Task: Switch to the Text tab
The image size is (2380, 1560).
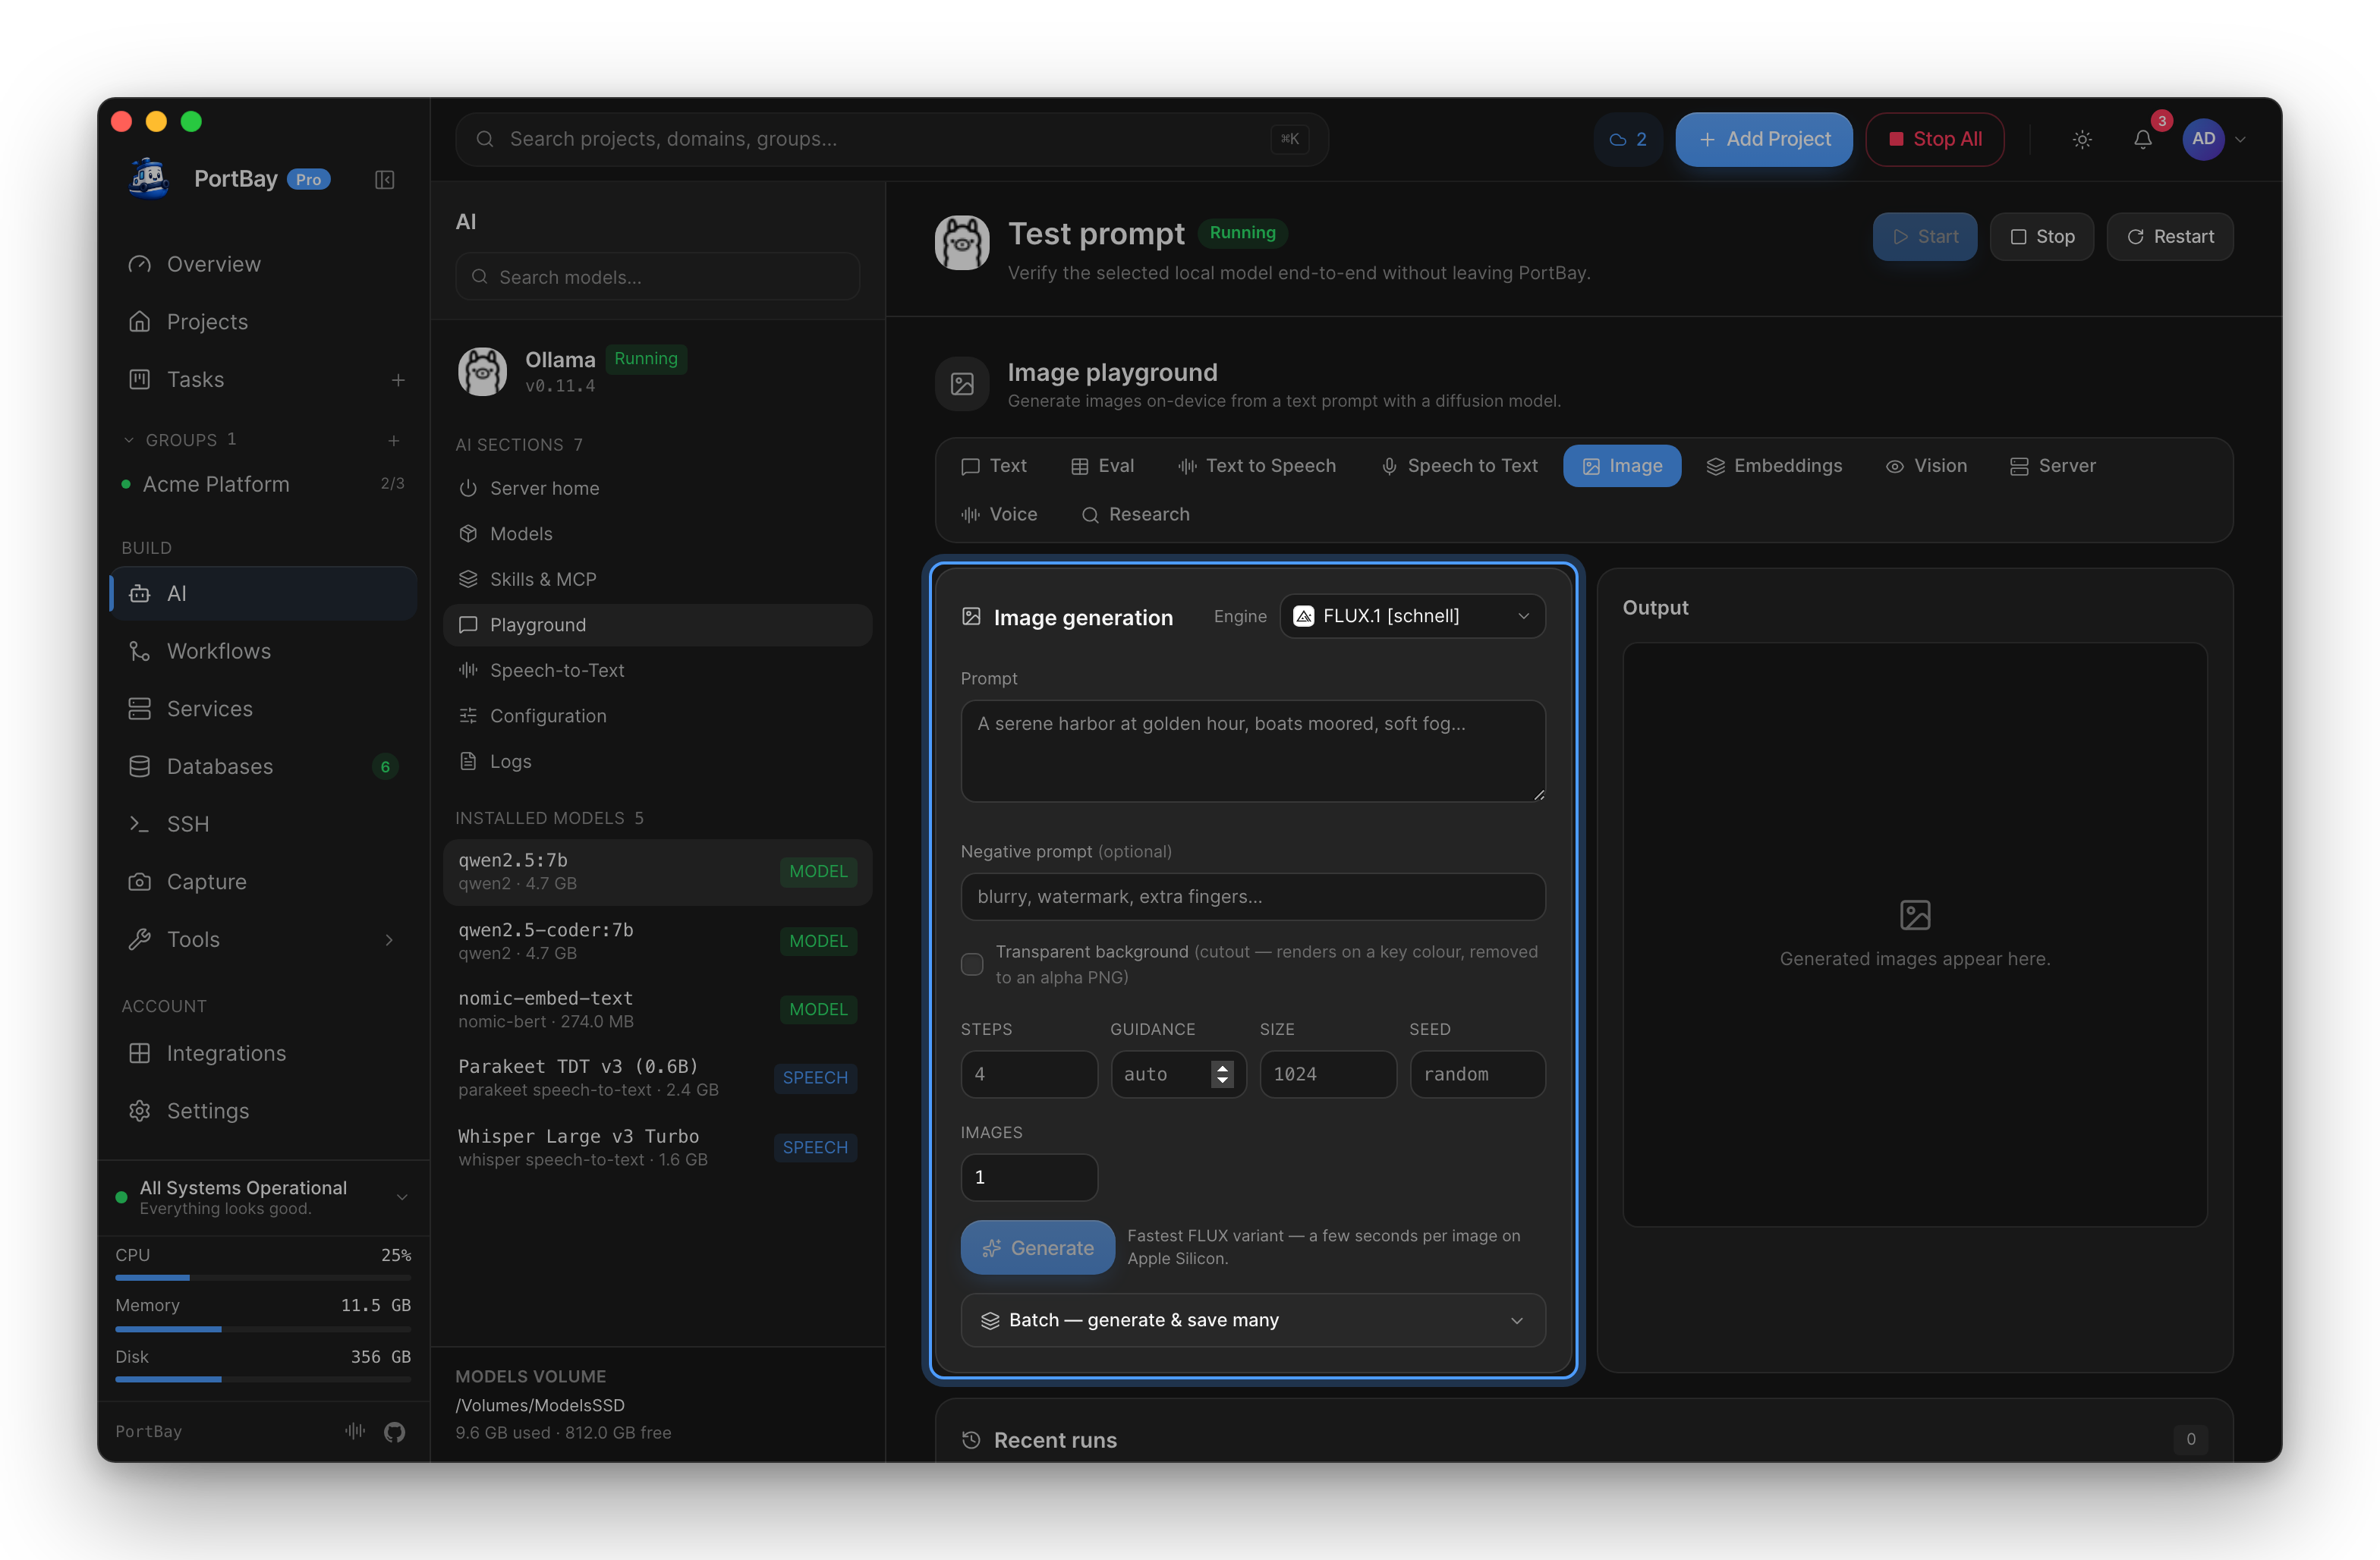Action: (x=993, y=466)
